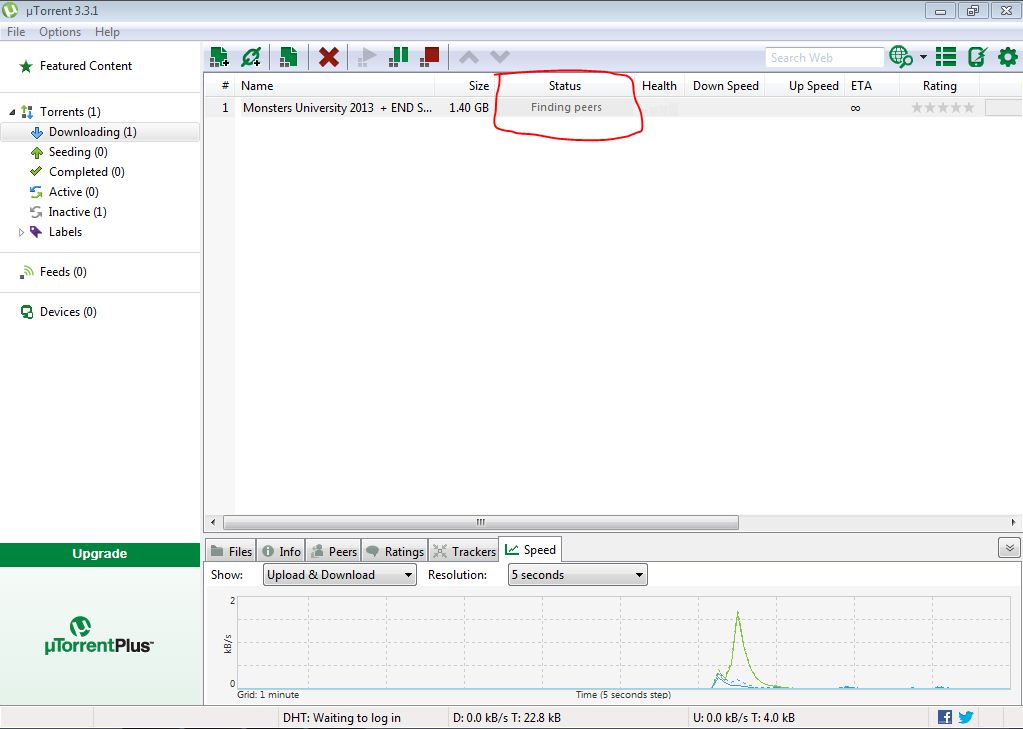
Task: Sort by Rating column header
Action: point(939,85)
